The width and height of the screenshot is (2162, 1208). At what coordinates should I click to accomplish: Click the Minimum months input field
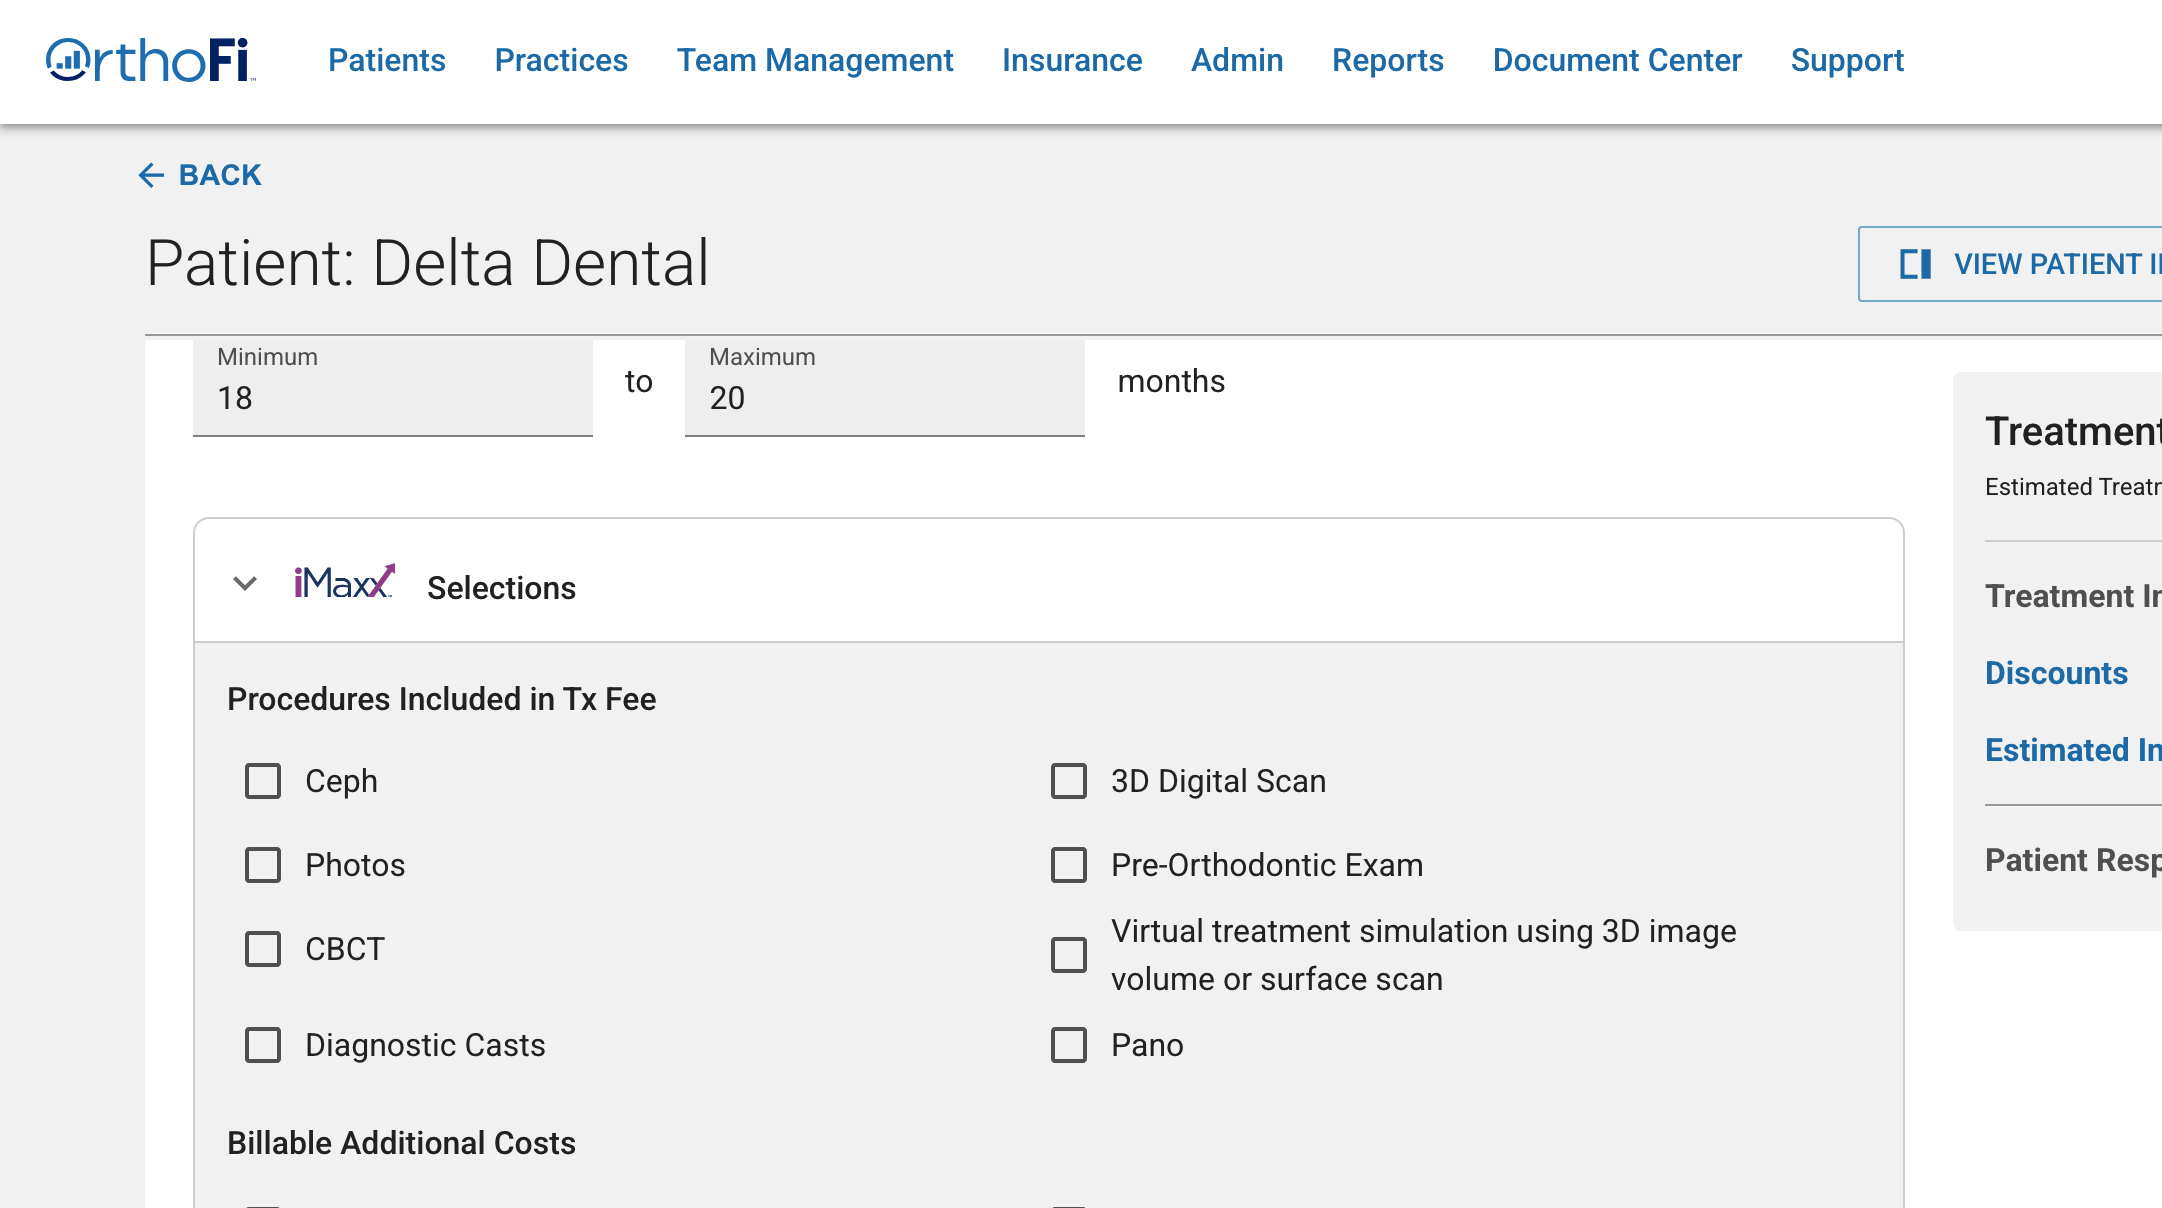(x=392, y=398)
